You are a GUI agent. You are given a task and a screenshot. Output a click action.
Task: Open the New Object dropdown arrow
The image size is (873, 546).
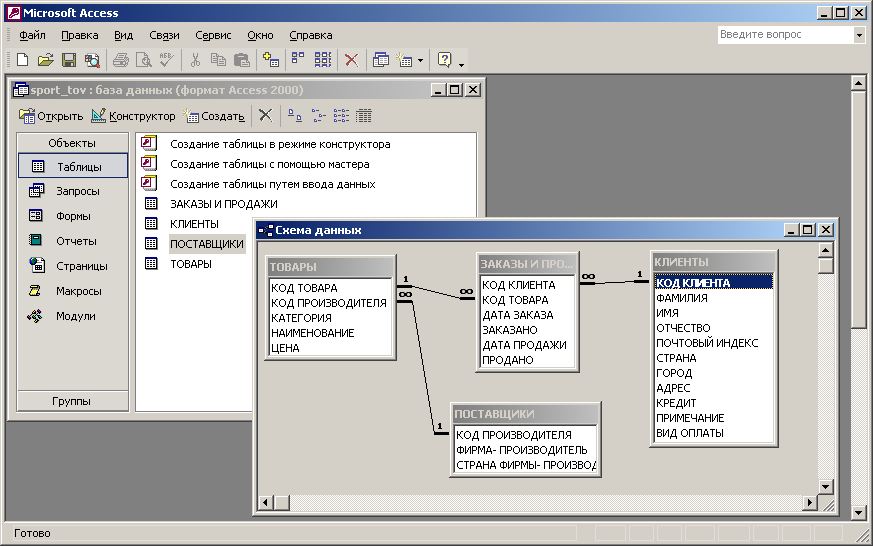point(420,60)
